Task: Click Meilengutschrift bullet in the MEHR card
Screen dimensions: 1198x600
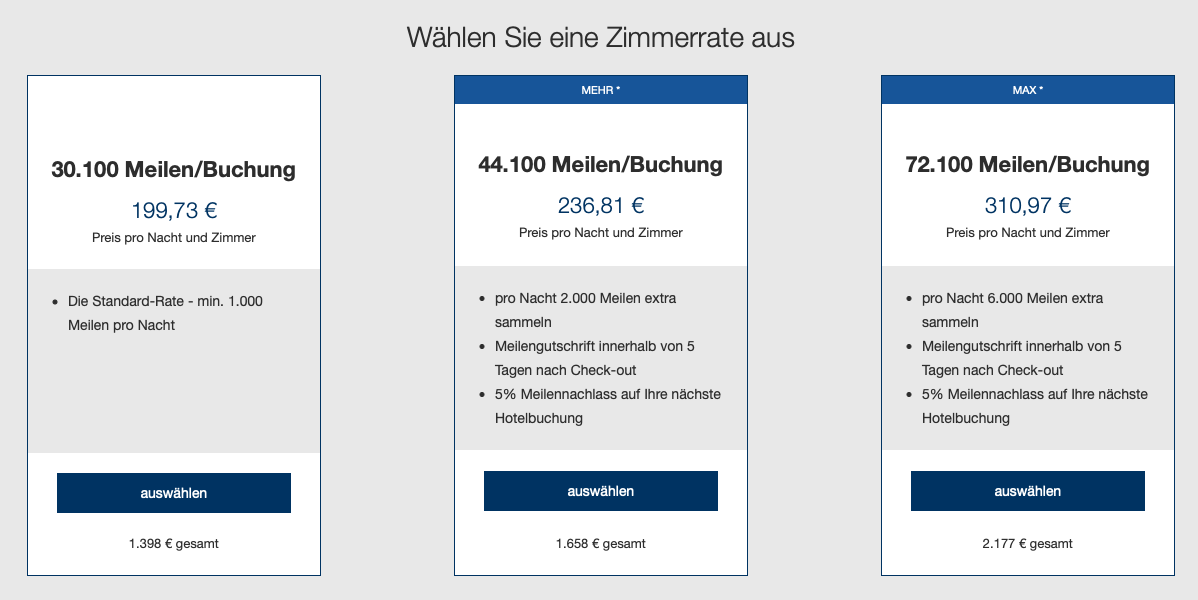Action: [x=594, y=358]
